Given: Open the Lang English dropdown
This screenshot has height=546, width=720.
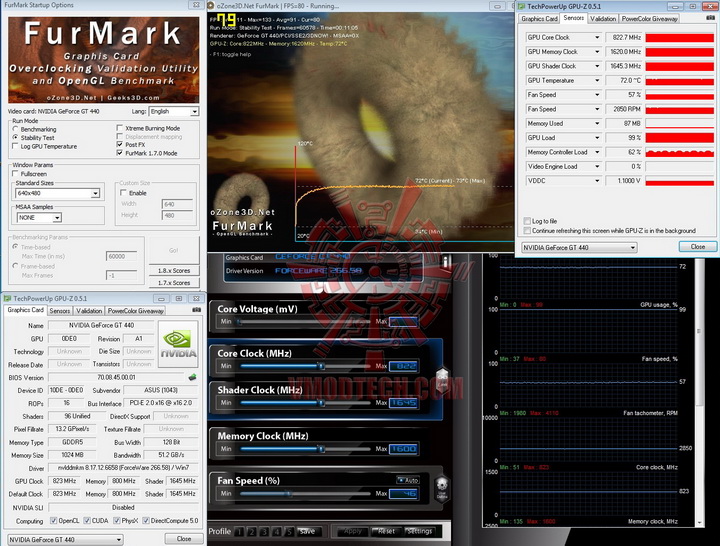Looking at the screenshot, I should [195, 112].
